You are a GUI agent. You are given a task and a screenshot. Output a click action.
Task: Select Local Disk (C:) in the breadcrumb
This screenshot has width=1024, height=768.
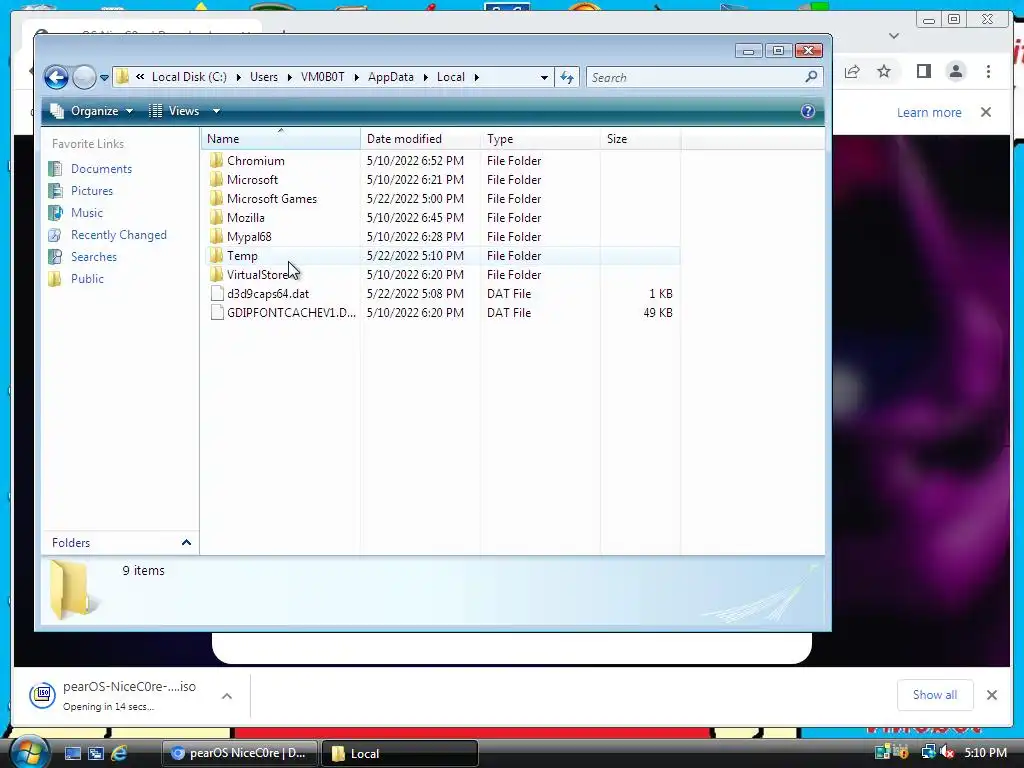189,77
